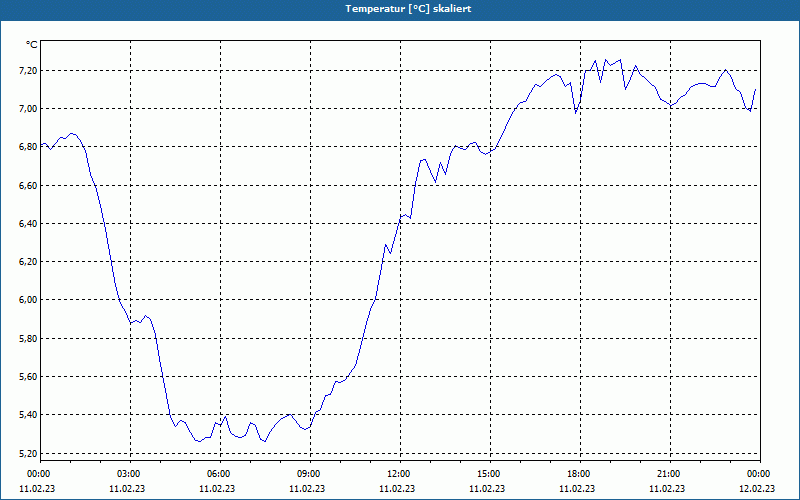This screenshot has width=800, height=500.
Task: Click the 12.02.23 date label
Action: 757,489
